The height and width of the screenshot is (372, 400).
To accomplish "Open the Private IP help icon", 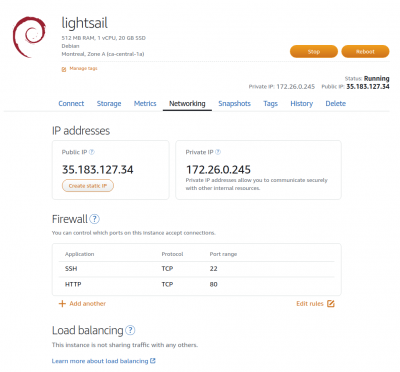I will click(x=218, y=152).
